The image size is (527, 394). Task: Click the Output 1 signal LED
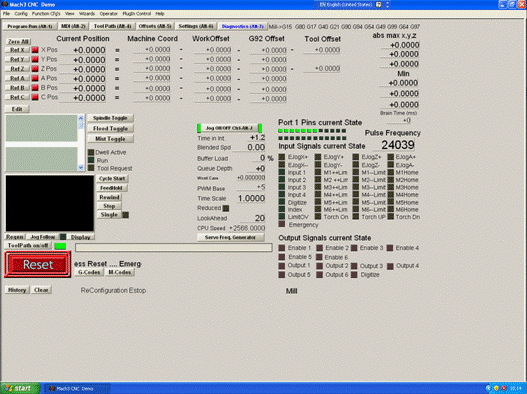pos(282,266)
